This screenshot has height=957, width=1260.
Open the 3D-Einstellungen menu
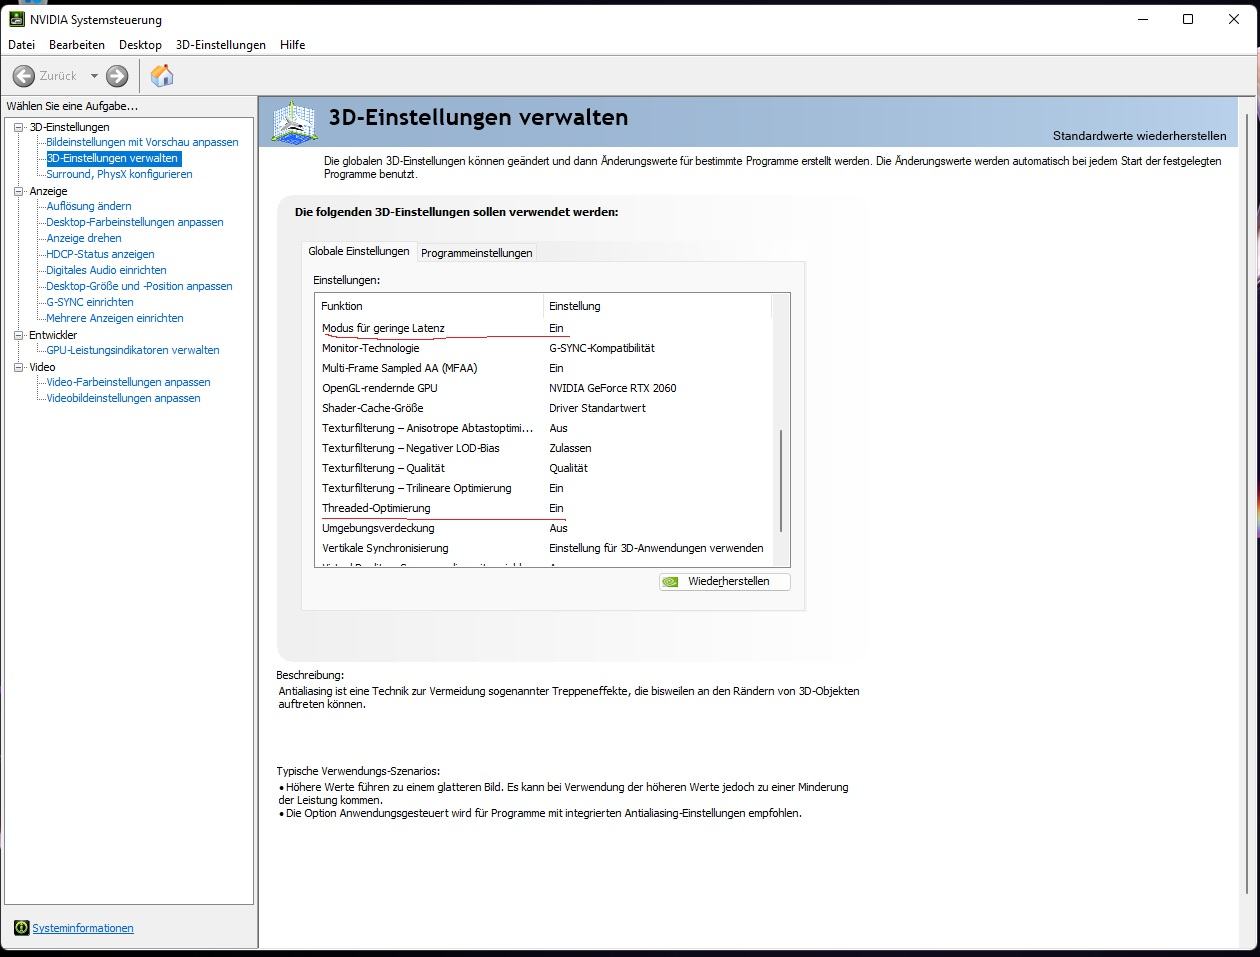coord(221,45)
